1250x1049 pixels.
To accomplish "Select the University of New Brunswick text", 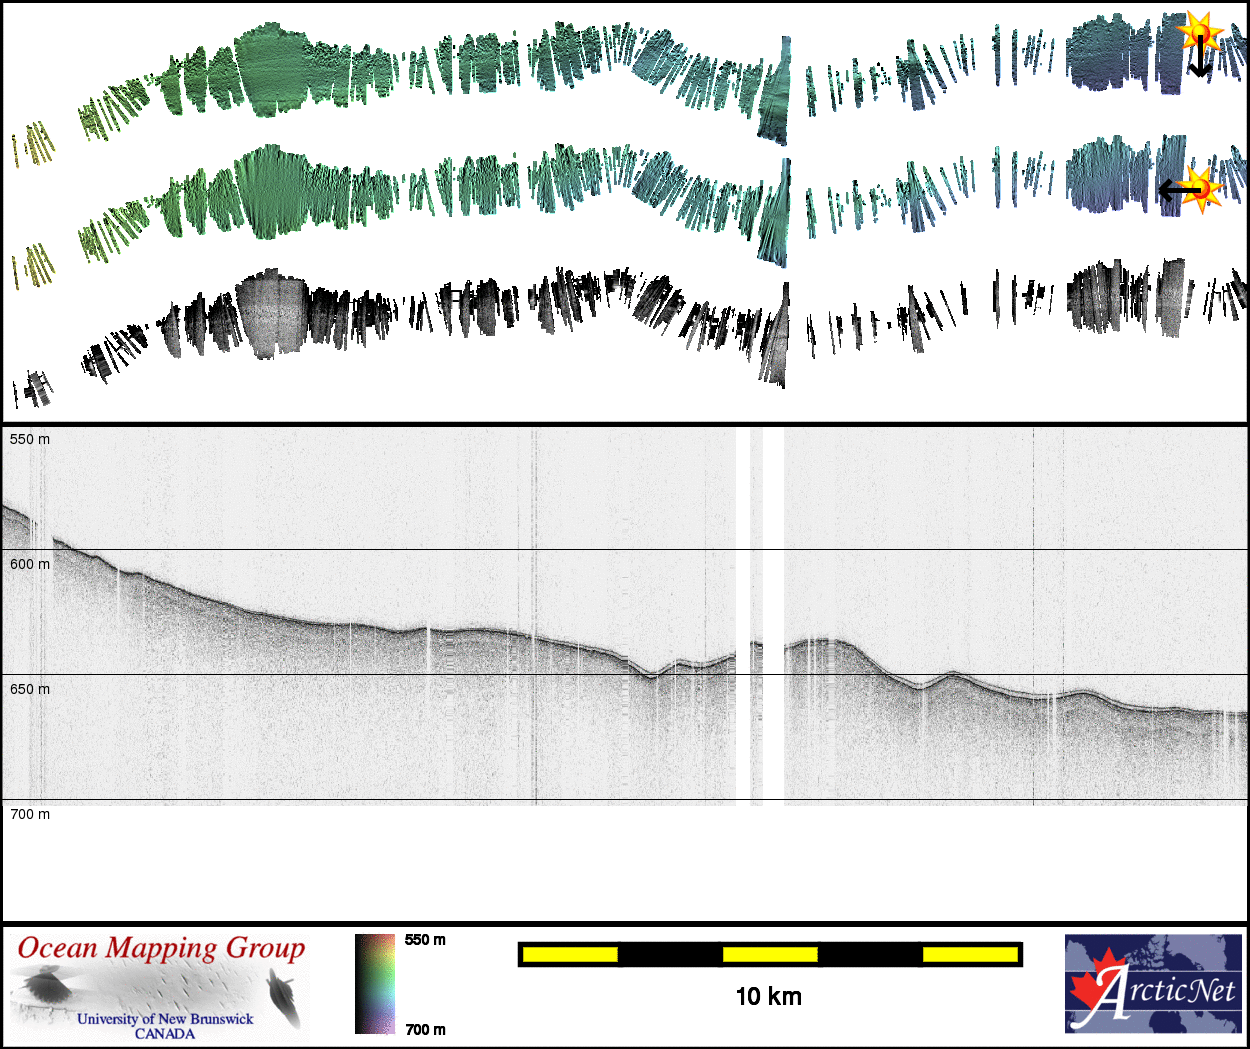I will pos(165,1019).
